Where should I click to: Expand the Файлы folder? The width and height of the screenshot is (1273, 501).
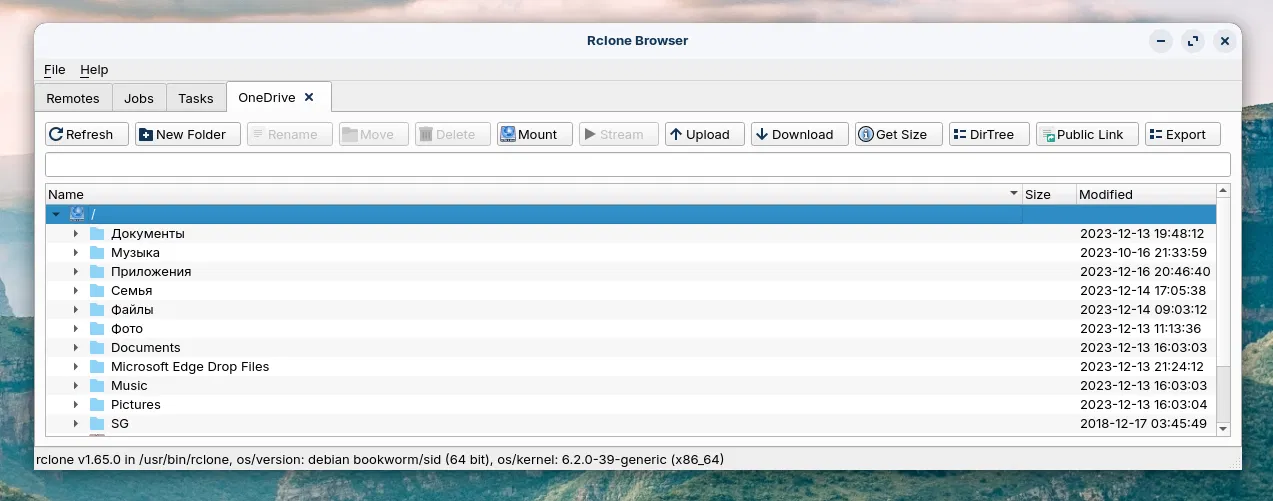click(75, 309)
